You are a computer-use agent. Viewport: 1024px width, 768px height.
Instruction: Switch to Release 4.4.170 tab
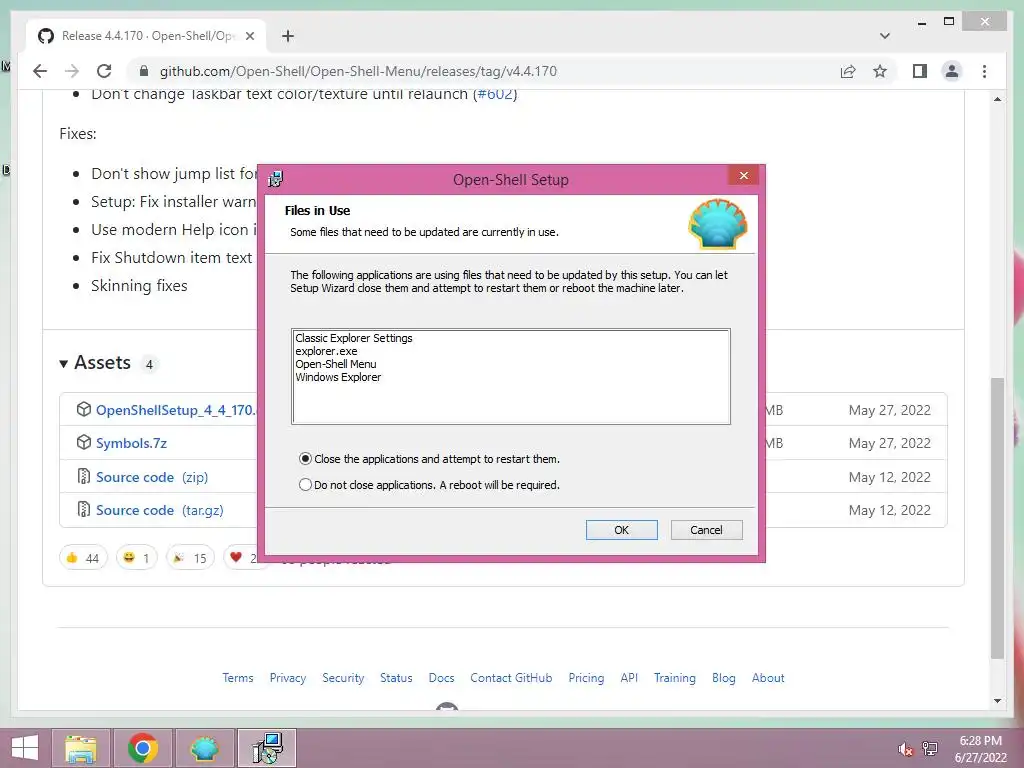coord(145,36)
